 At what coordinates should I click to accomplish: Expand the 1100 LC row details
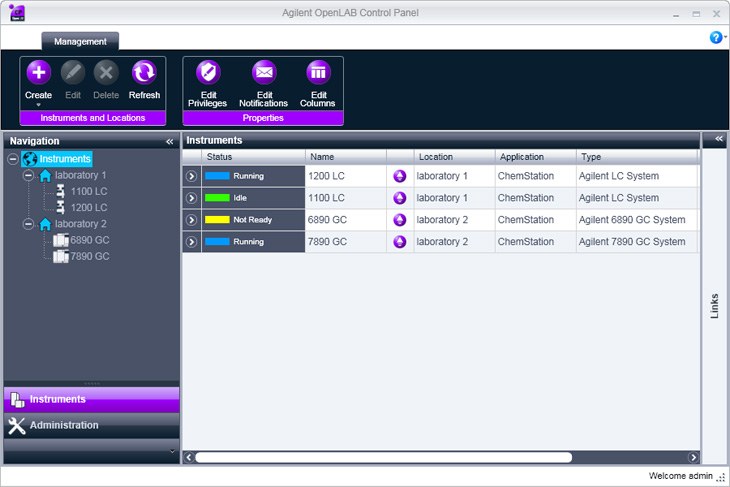click(x=191, y=198)
